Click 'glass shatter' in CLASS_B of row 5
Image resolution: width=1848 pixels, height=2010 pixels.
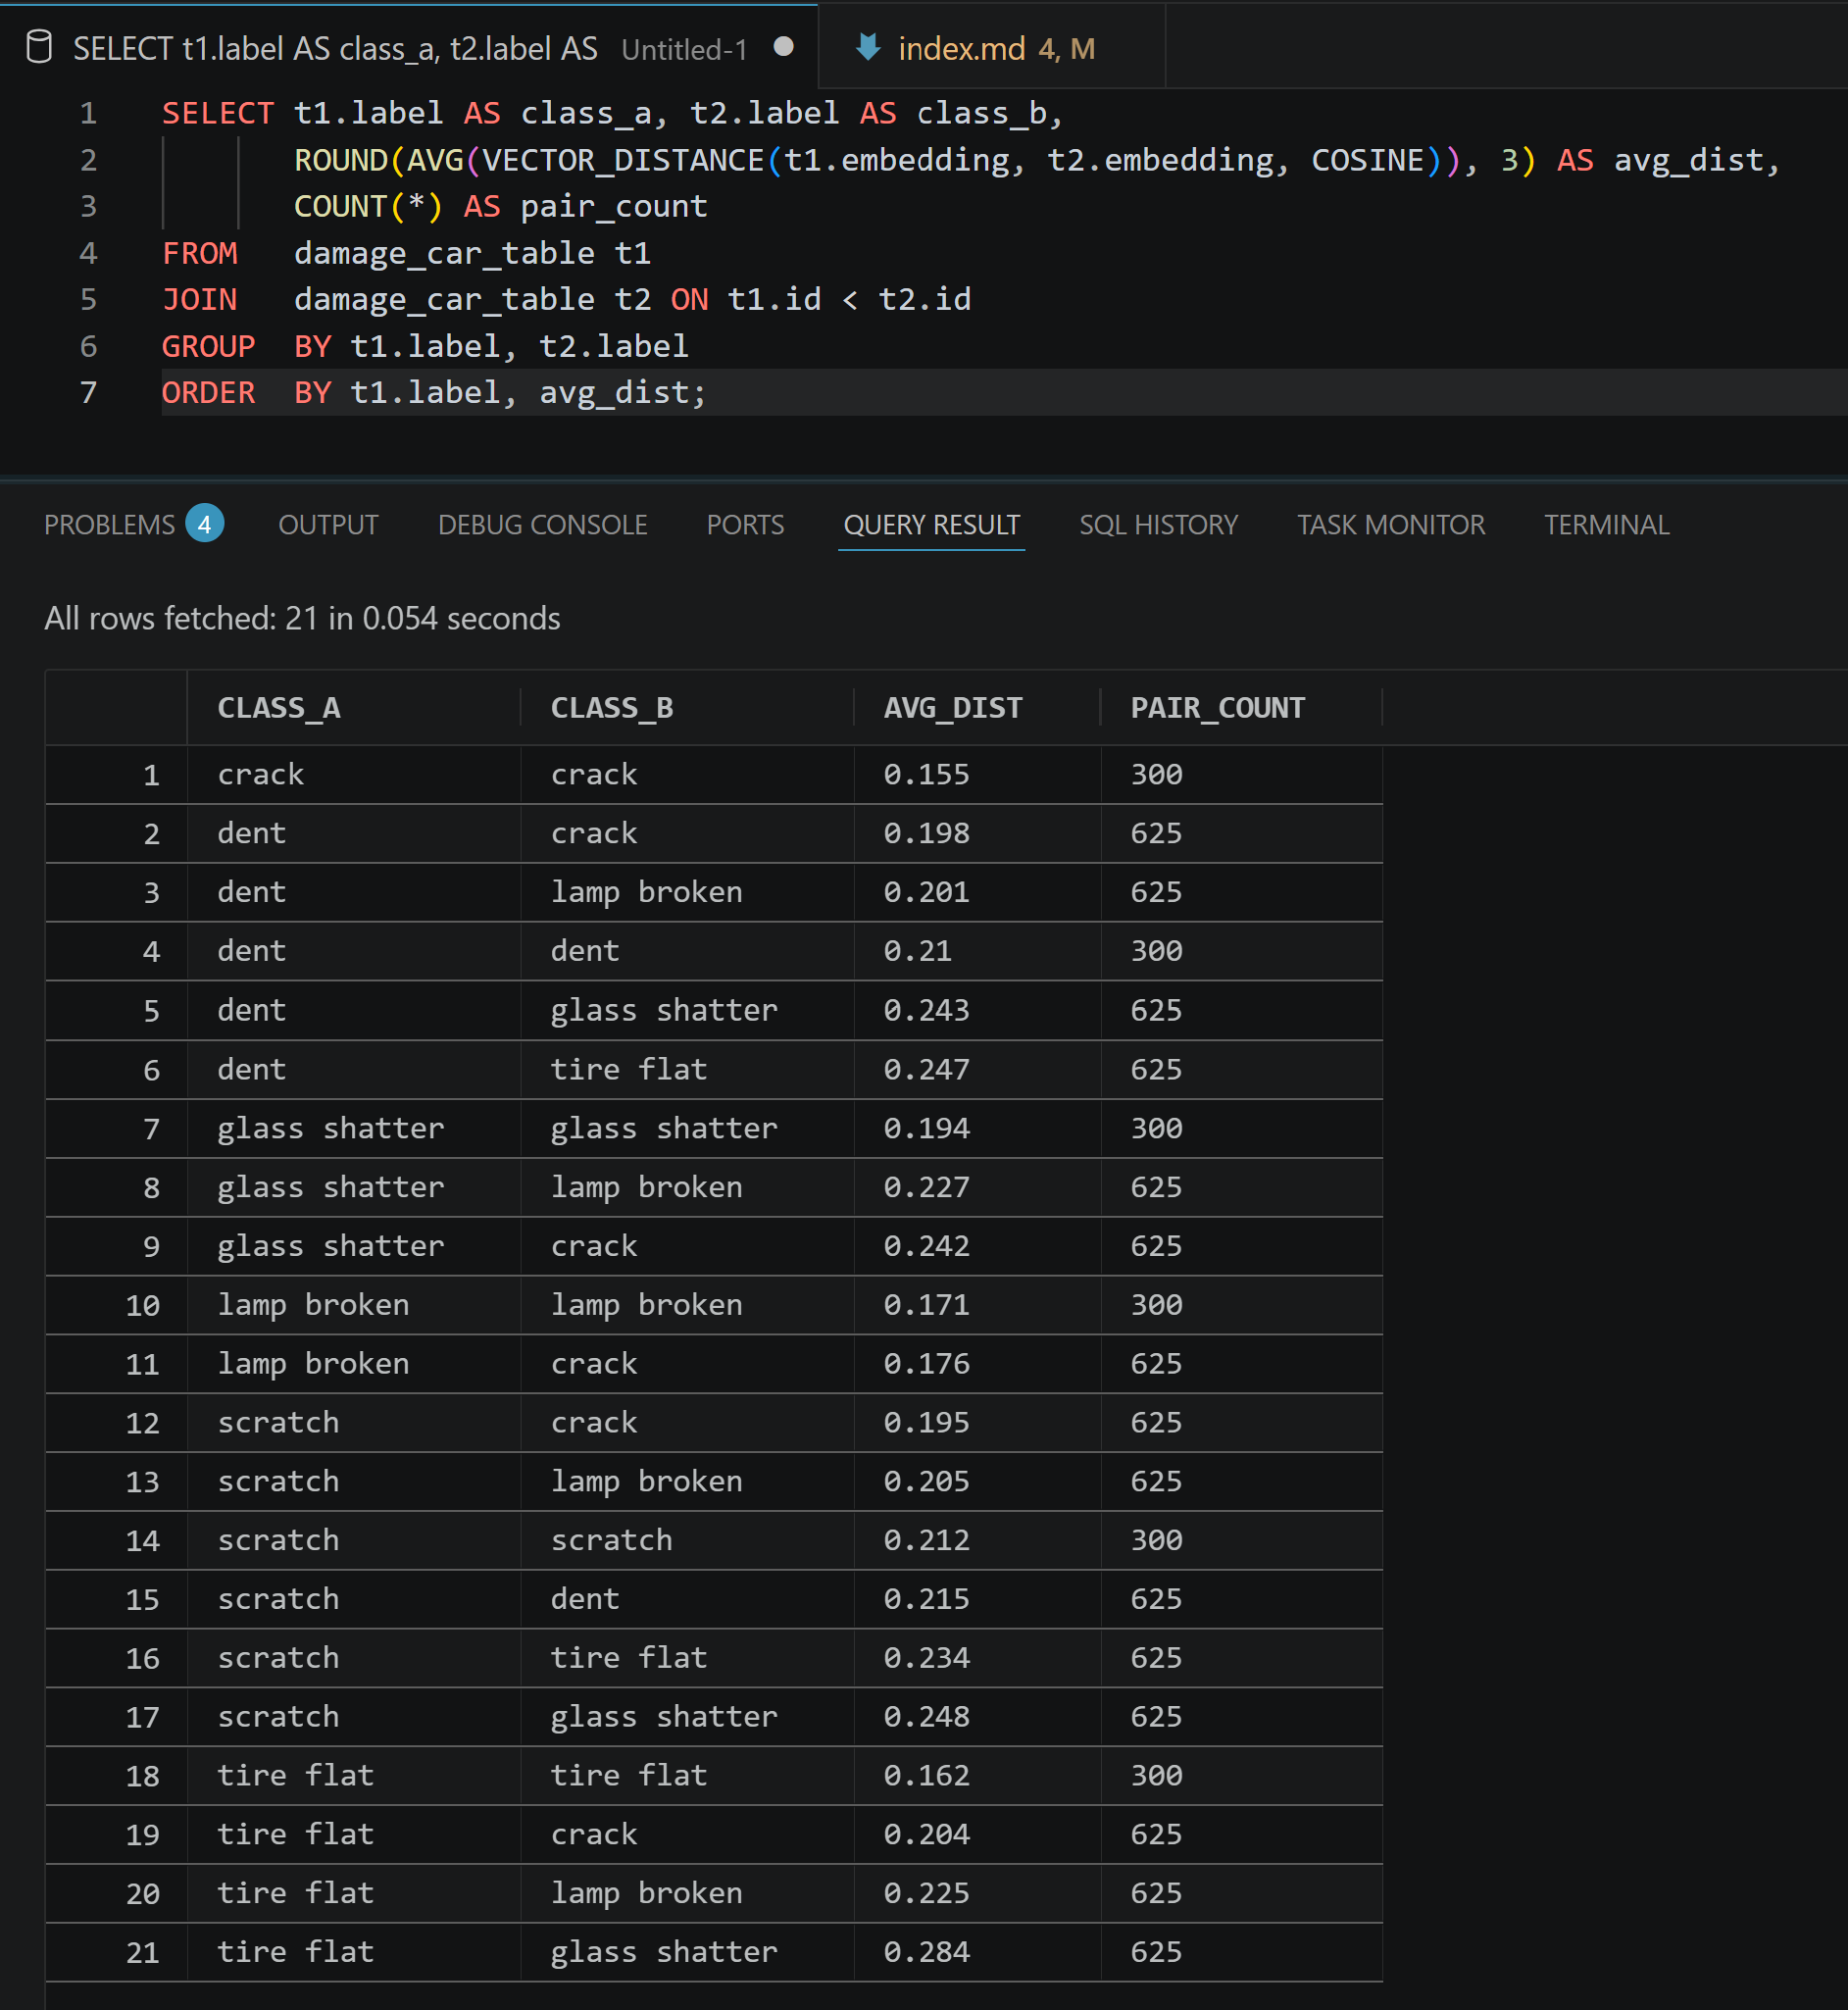click(x=664, y=1011)
